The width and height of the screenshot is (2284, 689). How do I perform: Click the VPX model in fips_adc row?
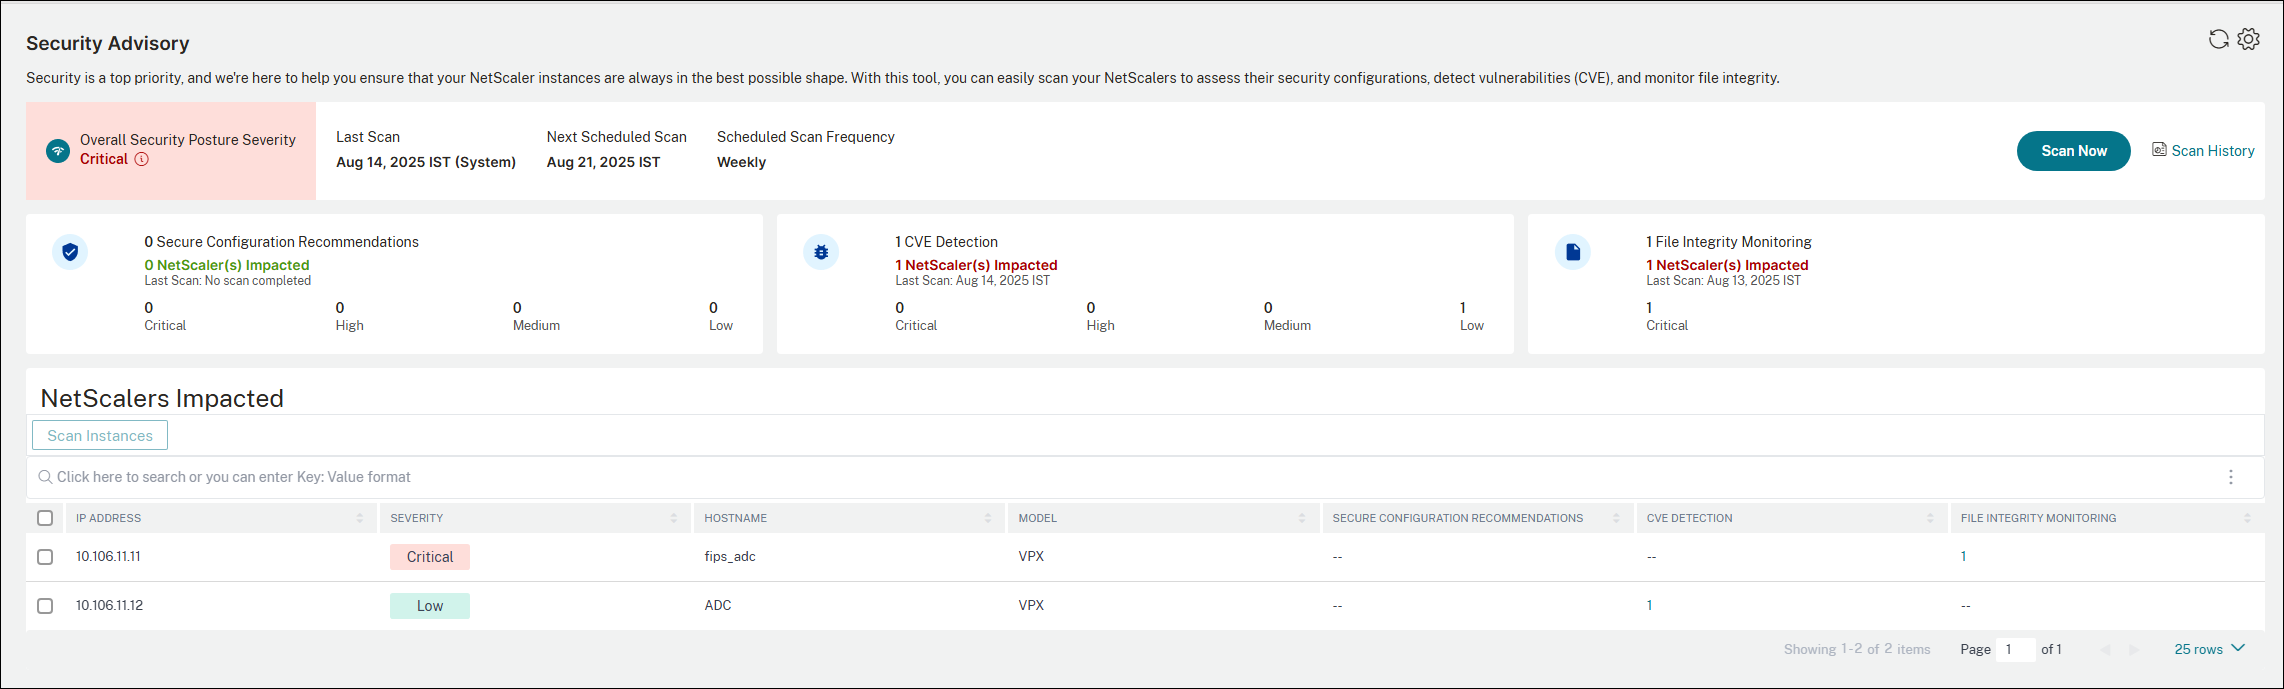(1031, 556)
